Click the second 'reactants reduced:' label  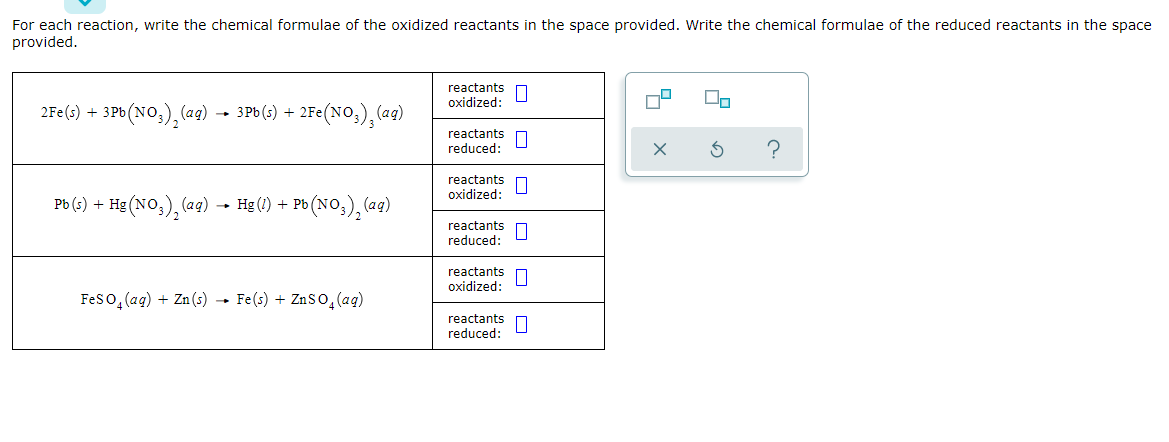pos(476,233)
